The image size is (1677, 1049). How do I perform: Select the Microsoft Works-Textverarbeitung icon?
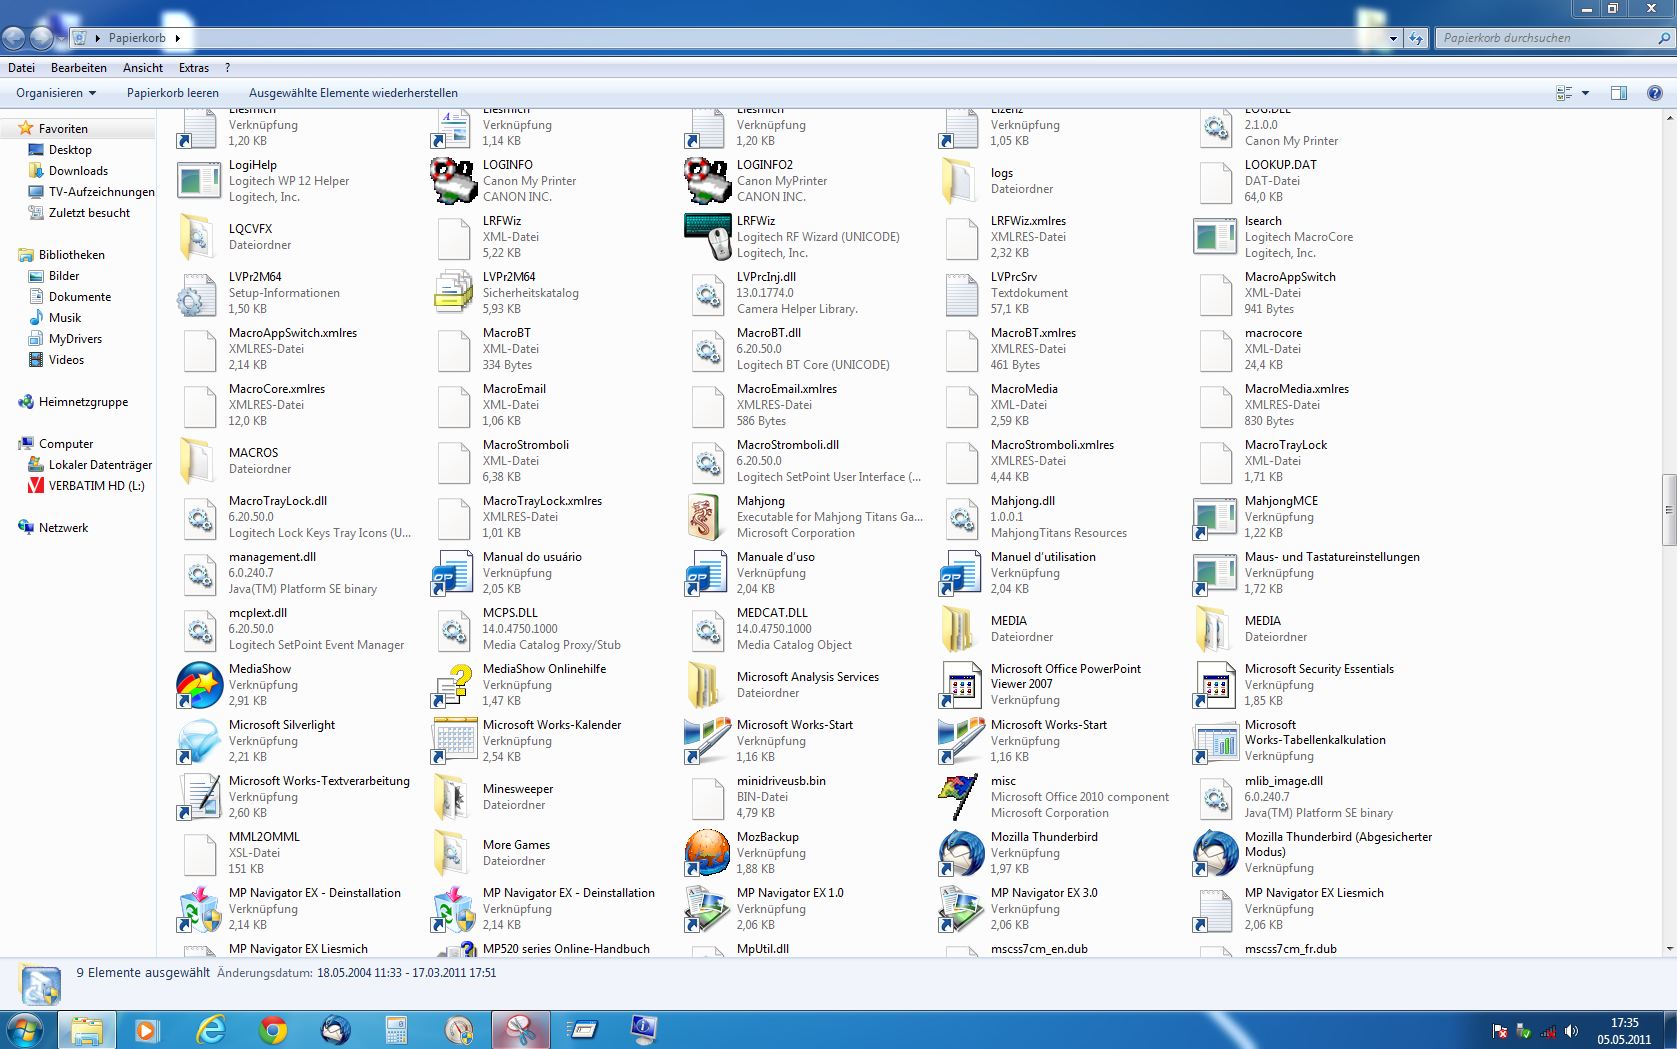[199, 797]
